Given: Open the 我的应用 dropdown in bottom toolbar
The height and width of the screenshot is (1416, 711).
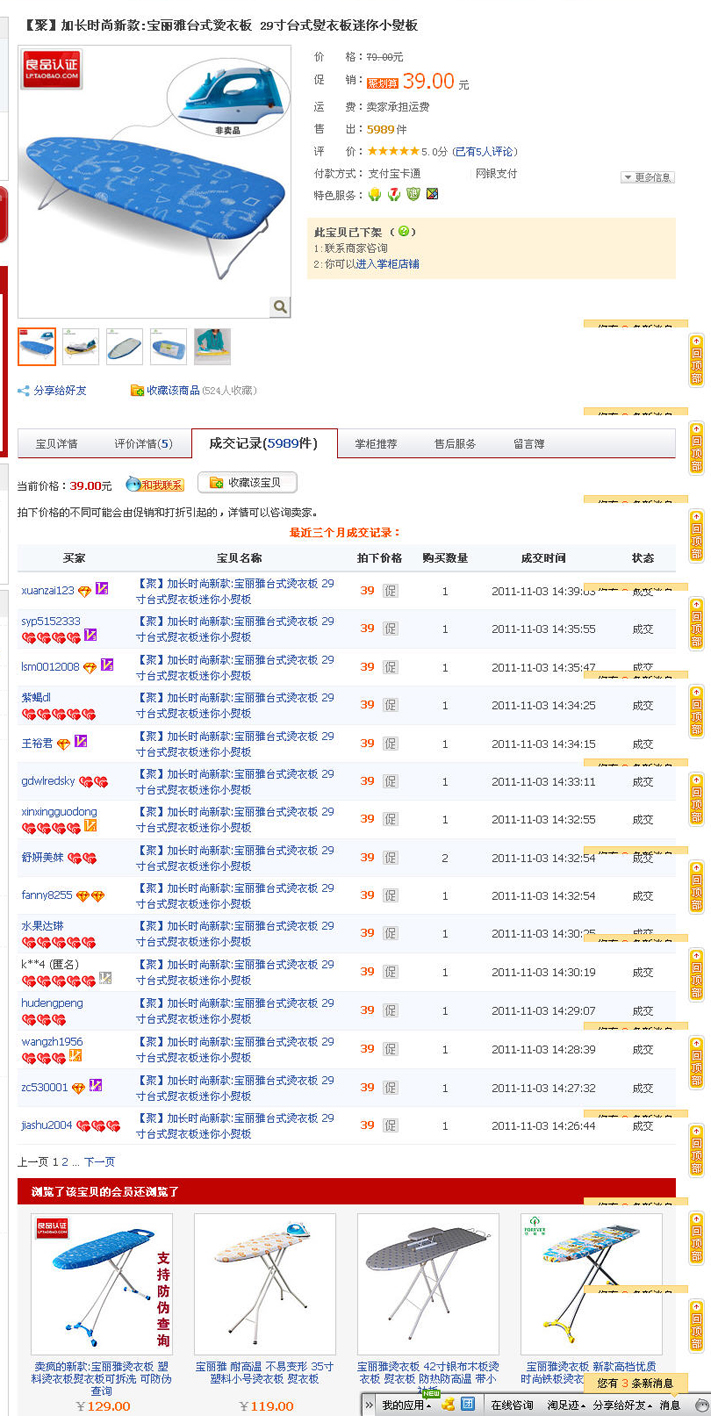Looking at the screenshot, I should pyautogui.click(x=406, y=1405).
